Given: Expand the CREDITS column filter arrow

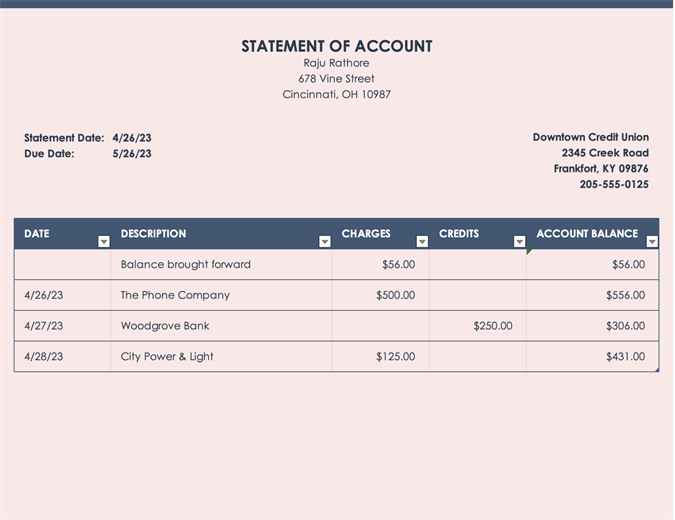Looking at the screenshot, I should pyautogui.click(x=519, y=242).
